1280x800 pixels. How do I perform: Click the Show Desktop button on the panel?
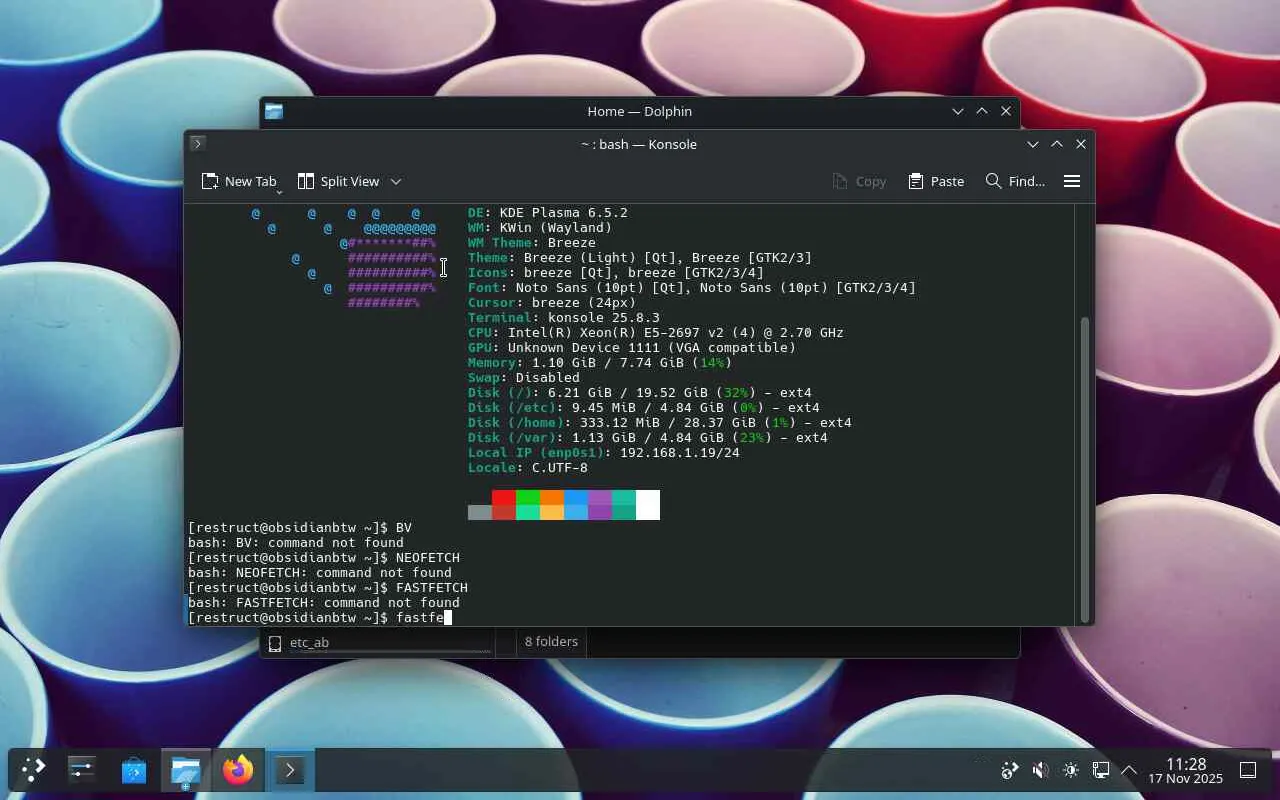pyautogui.click(x=1248, y=770)
